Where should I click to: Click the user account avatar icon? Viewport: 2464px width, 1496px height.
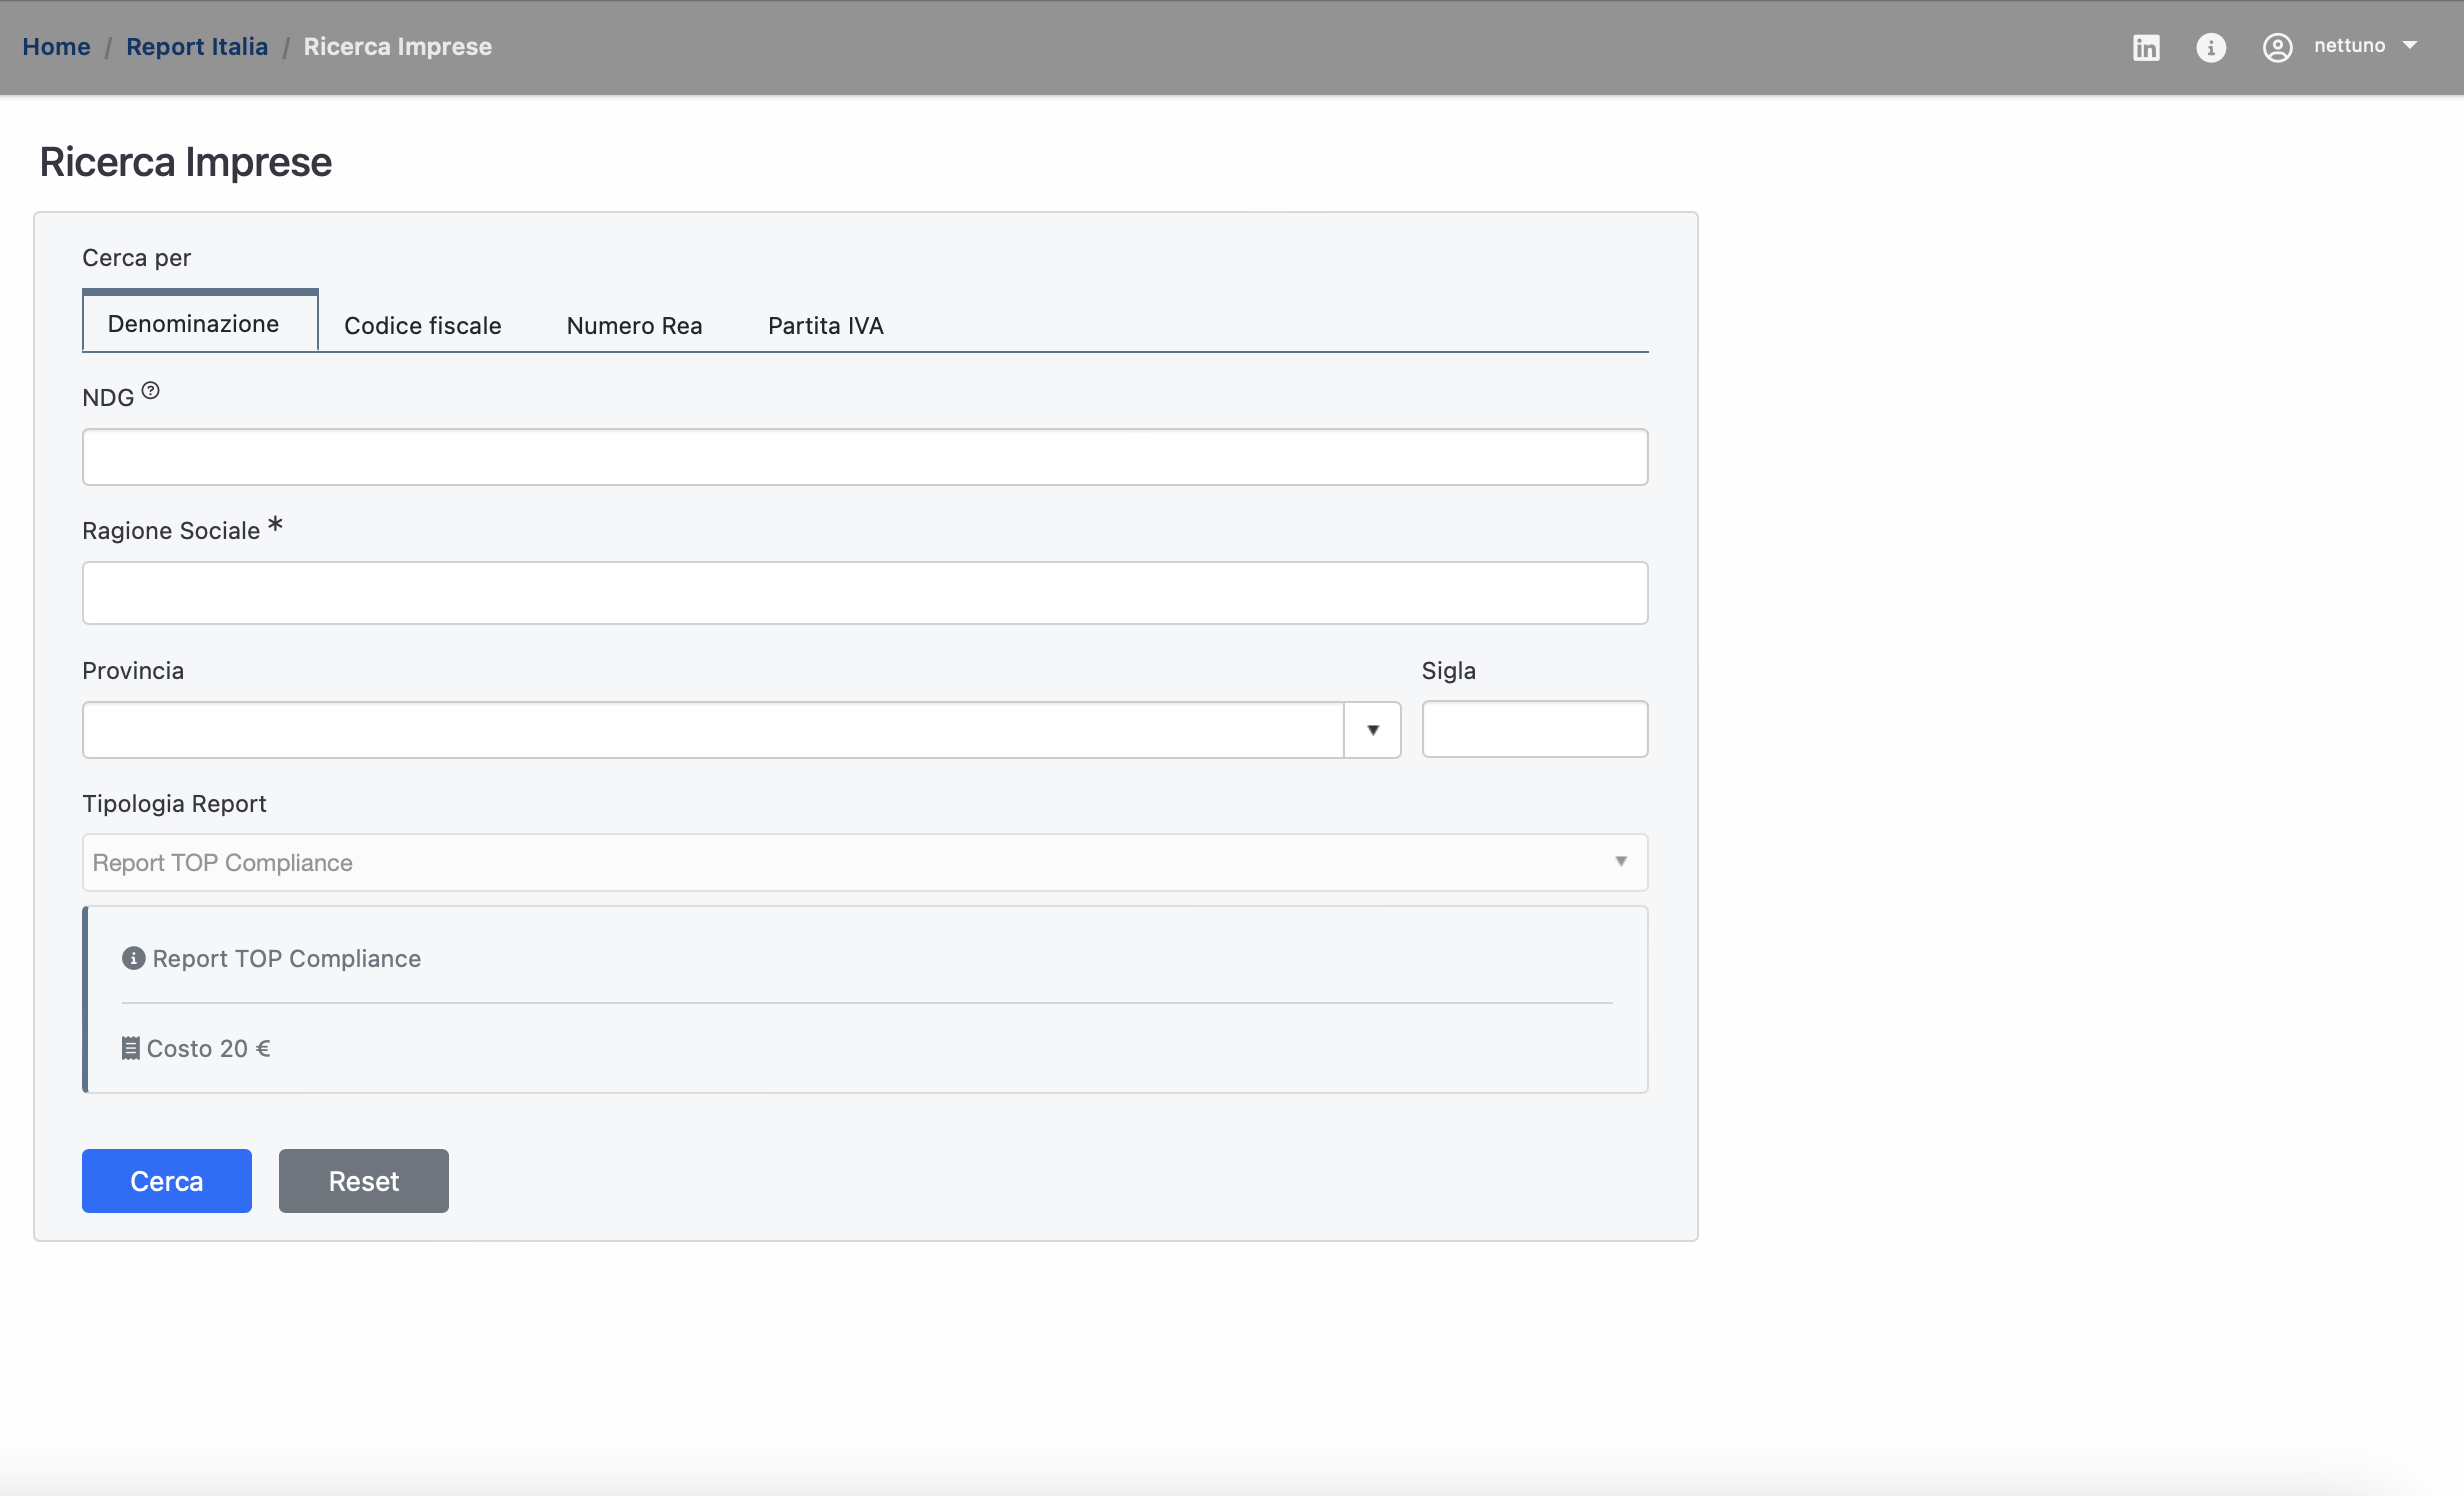(2277, 47)
